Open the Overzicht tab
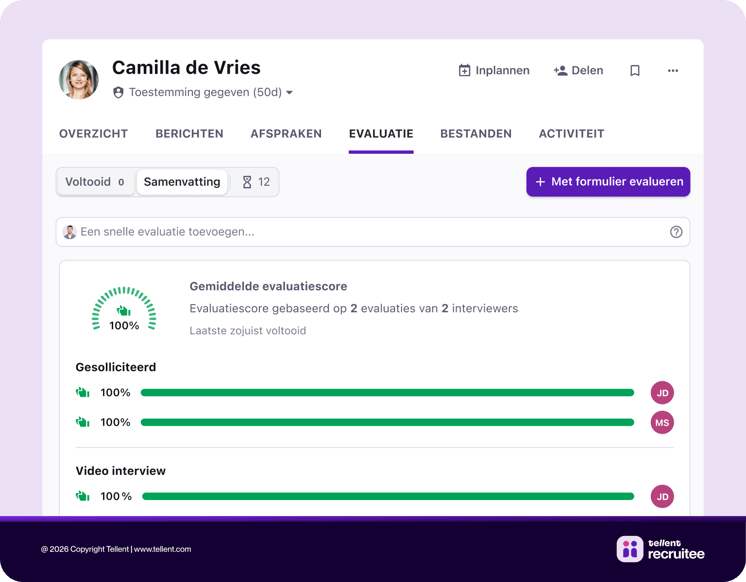 click(x=93, y=134)
